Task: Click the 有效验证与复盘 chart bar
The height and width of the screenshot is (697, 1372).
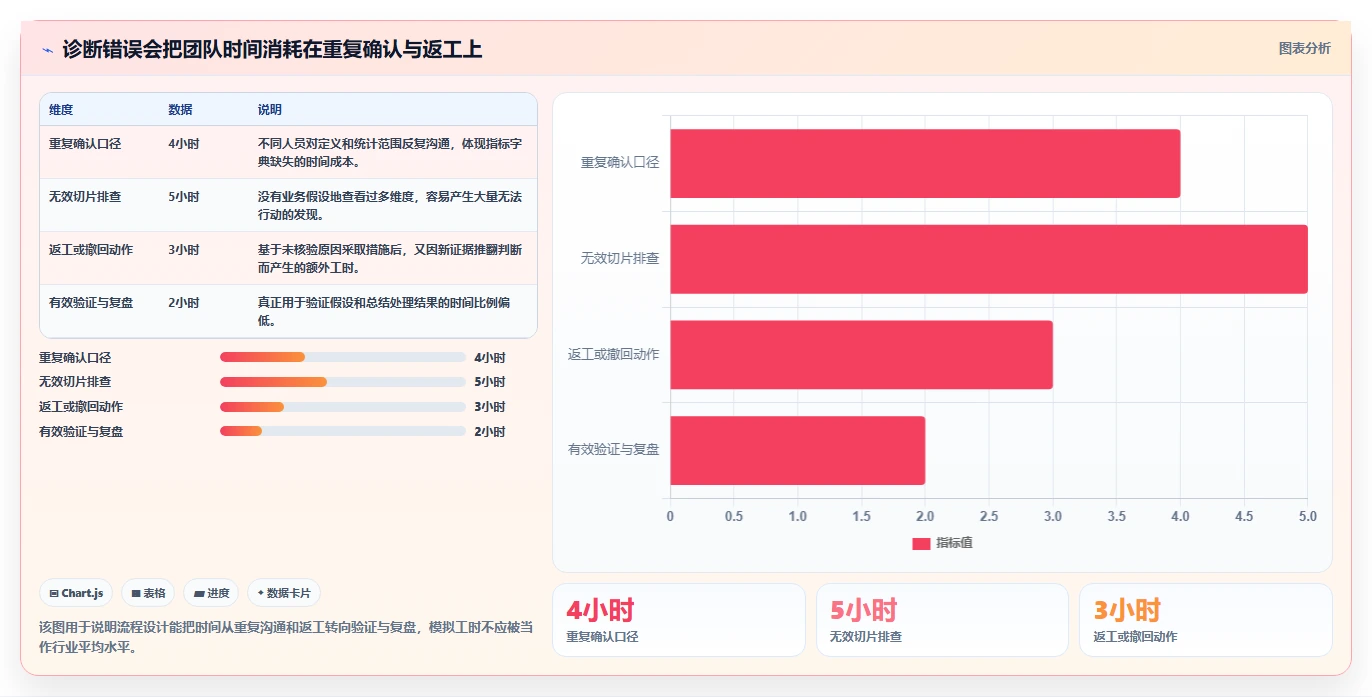Action: 797,450
